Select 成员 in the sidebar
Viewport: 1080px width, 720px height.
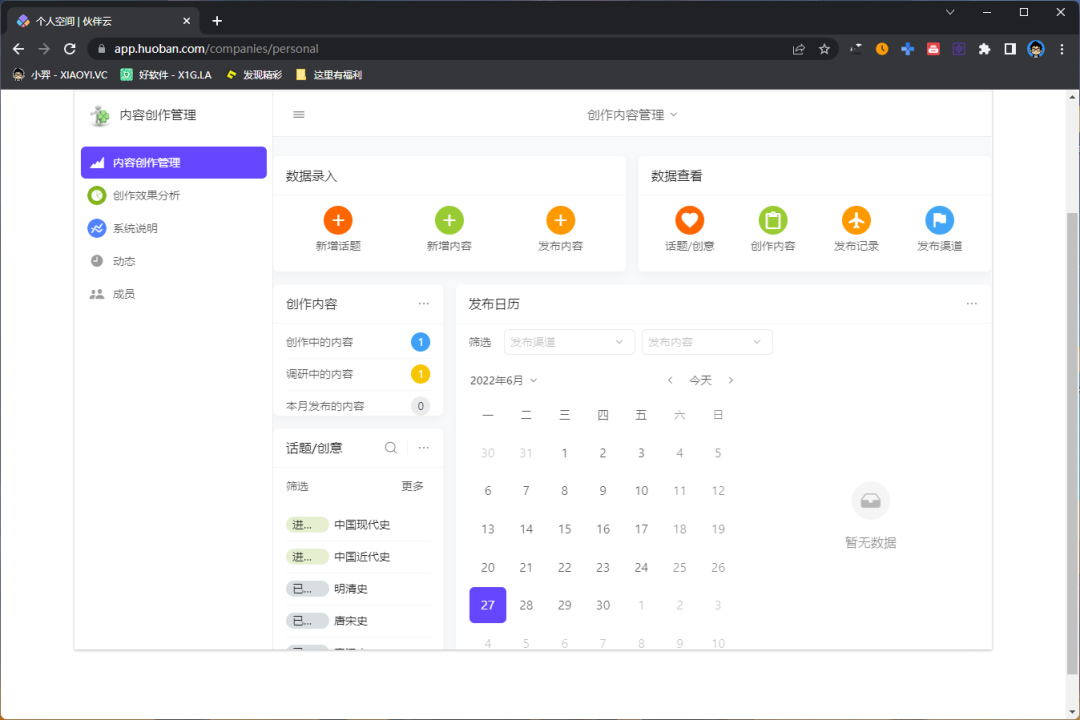pyautogui.click(x=123, y=292)
